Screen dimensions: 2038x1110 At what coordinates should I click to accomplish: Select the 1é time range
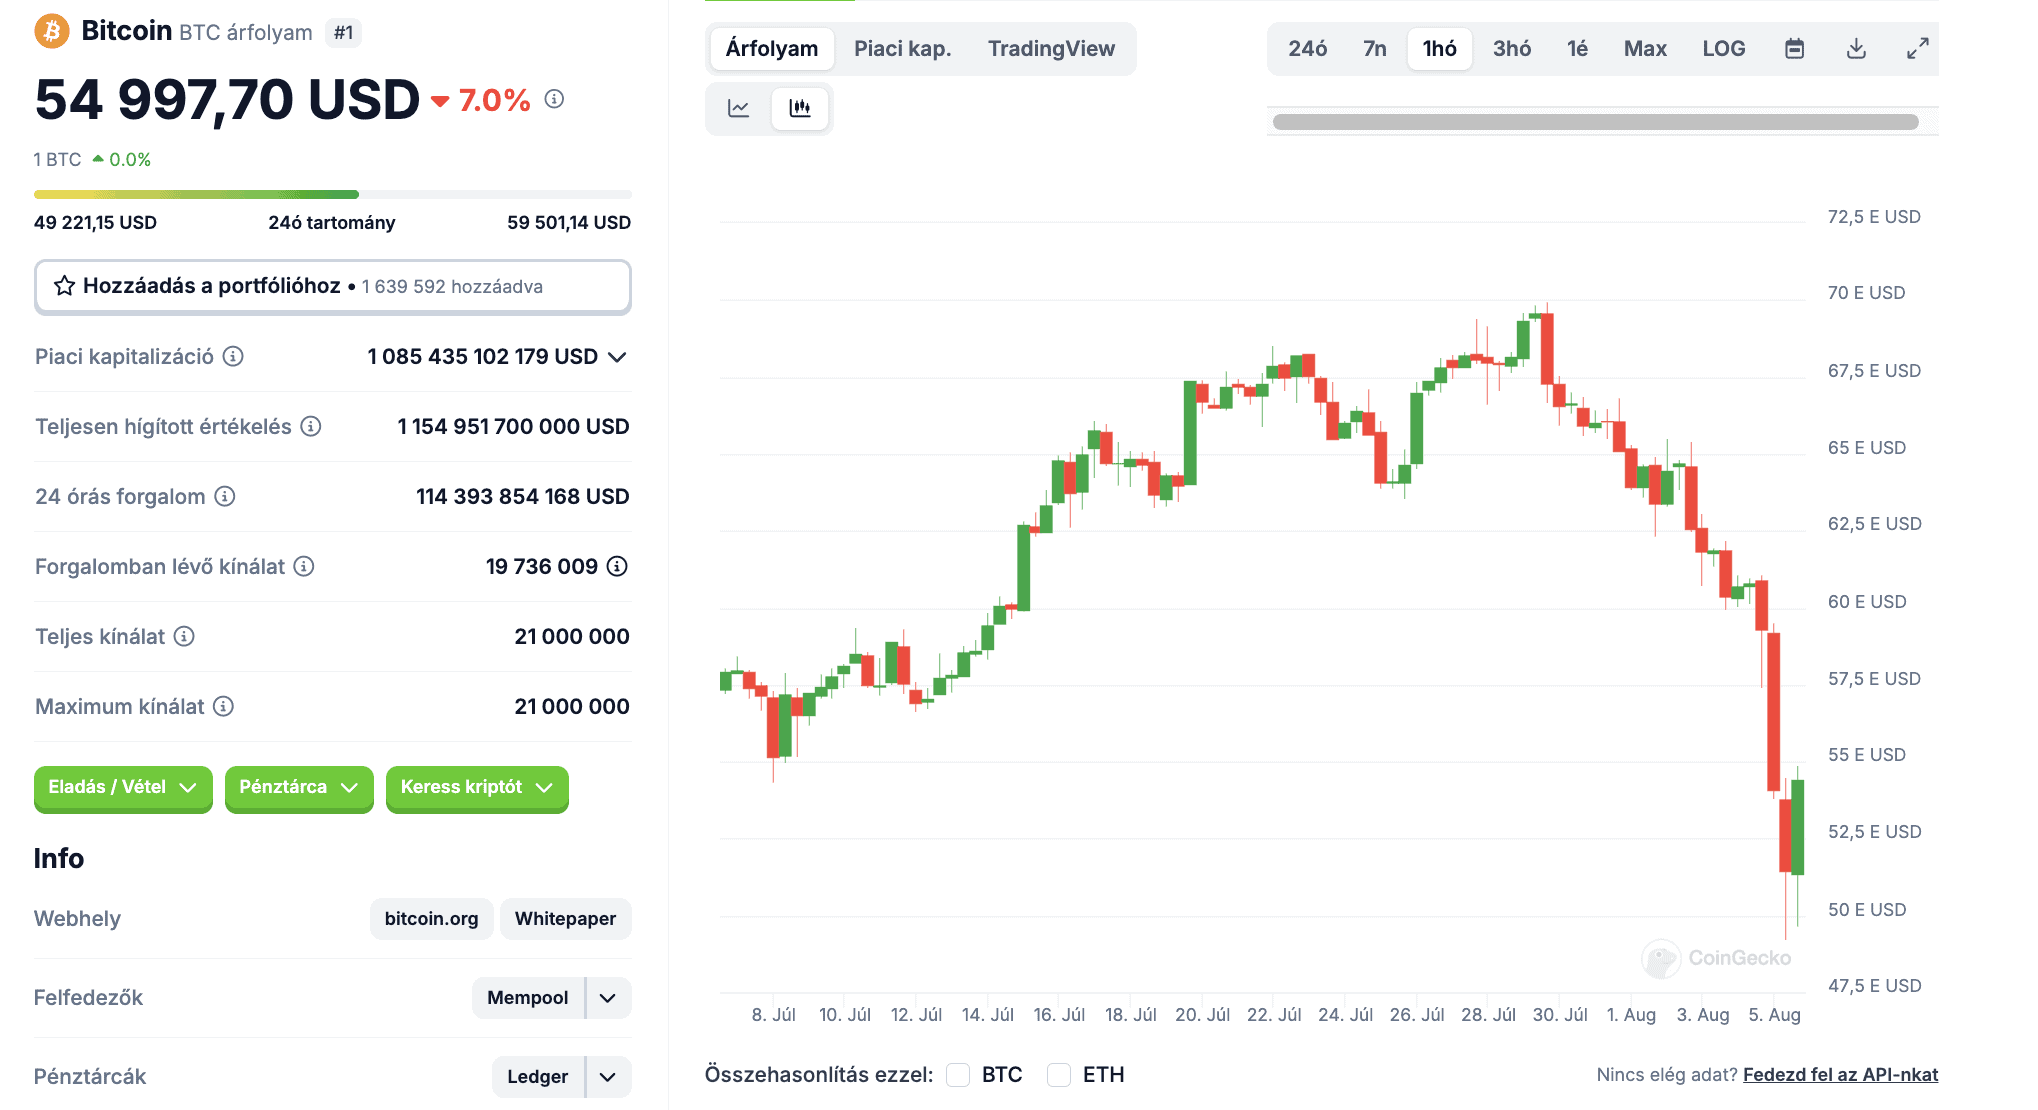point(1577,48)
